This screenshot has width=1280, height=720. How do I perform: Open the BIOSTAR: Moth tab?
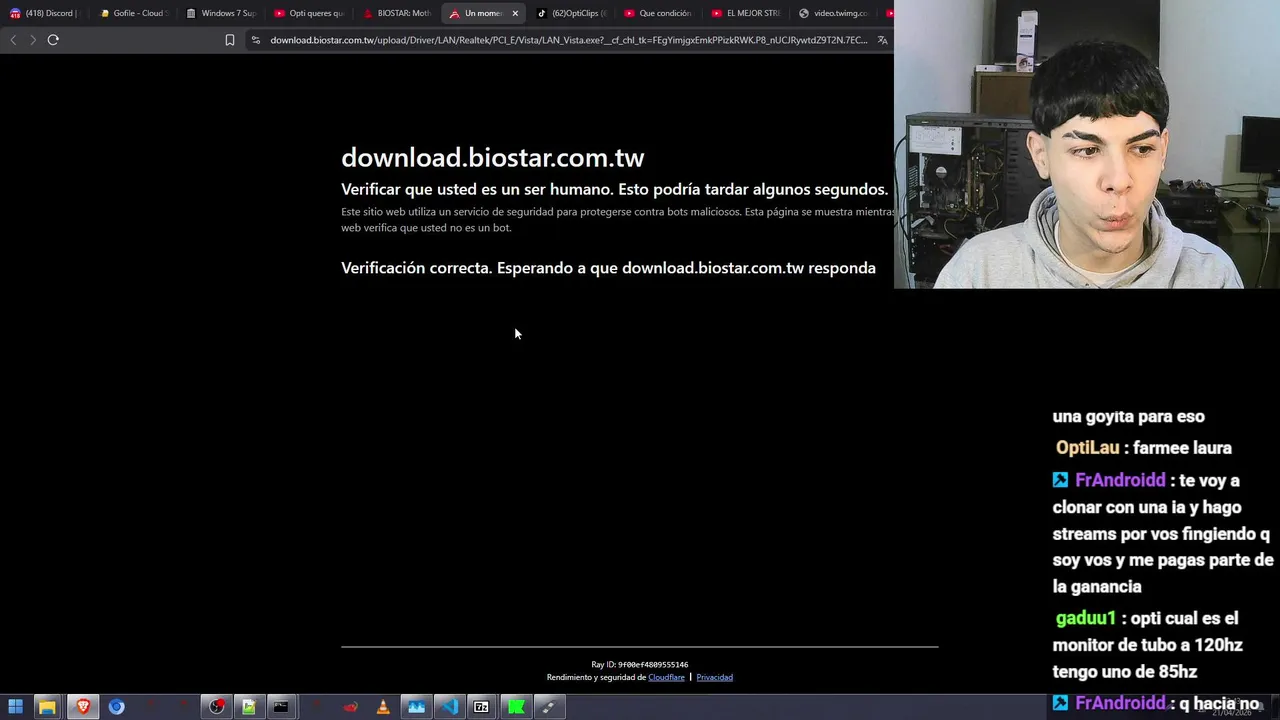click(396, 13)
